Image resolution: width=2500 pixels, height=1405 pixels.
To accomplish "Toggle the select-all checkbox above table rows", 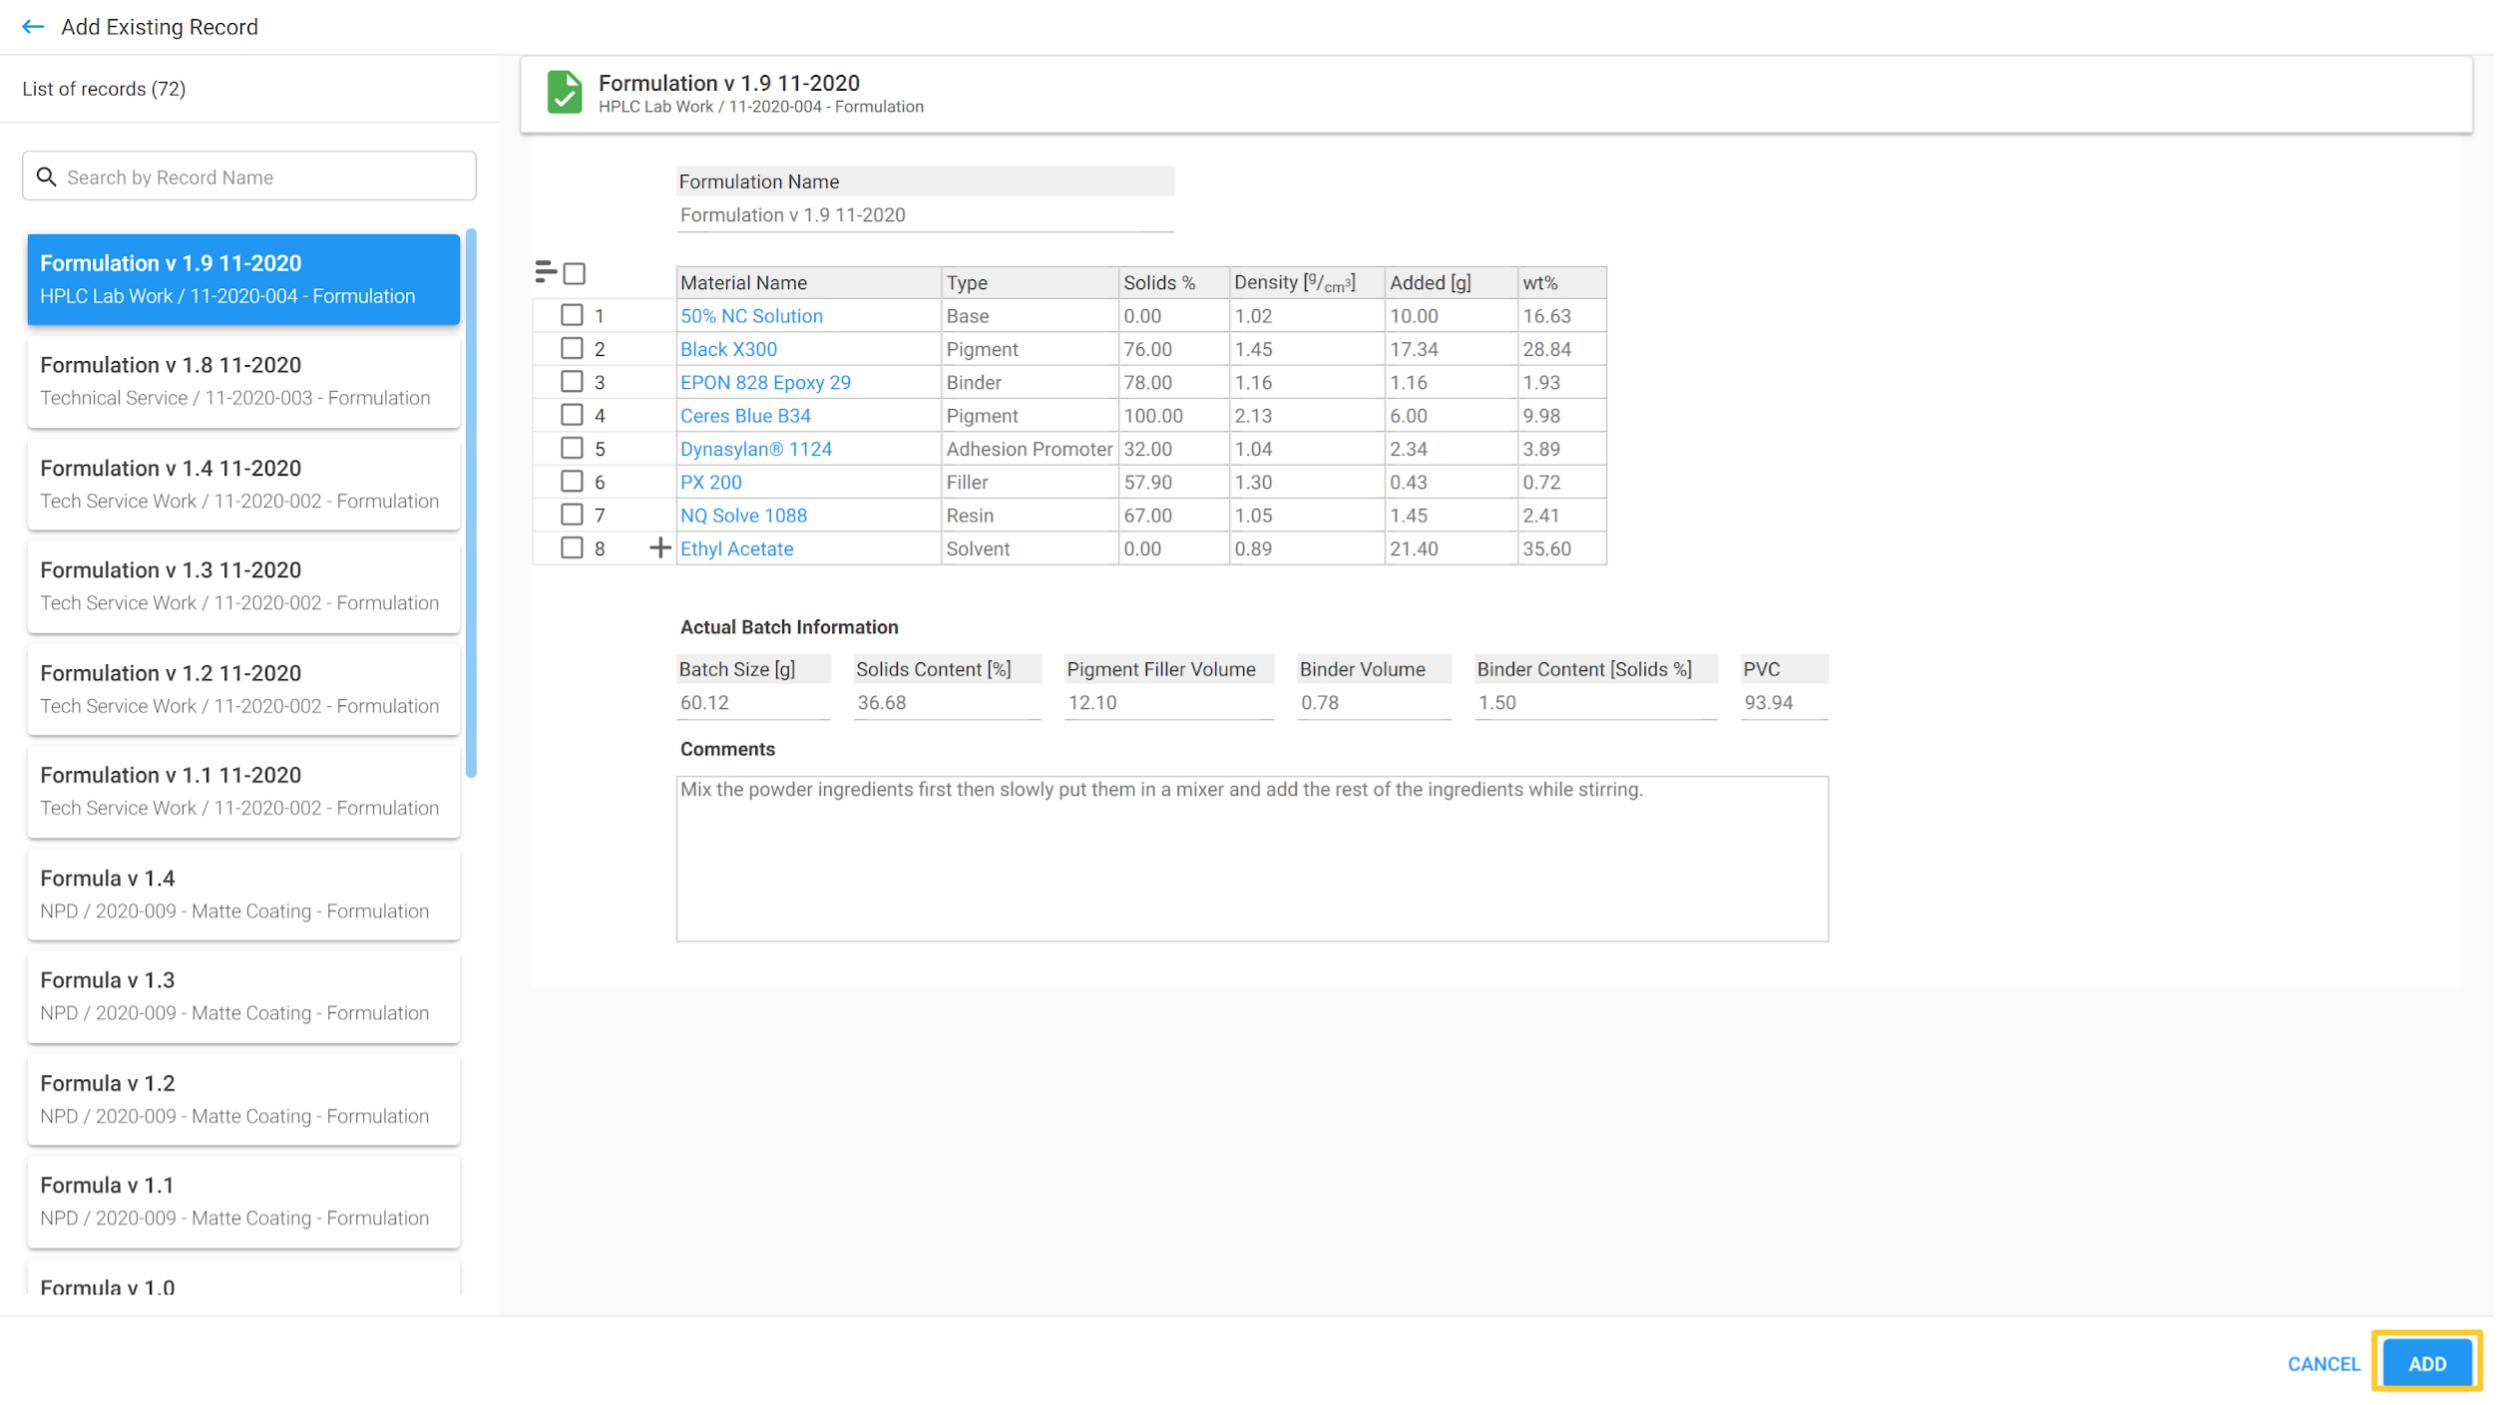I will coord(575,273).
